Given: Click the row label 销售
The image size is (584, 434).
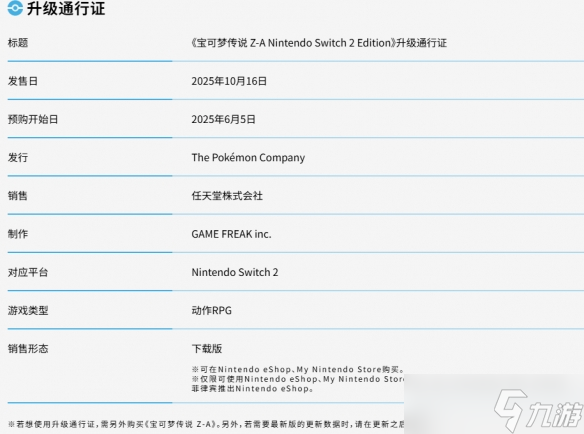Looking at the screenshot, I should [x=18, y=196].
